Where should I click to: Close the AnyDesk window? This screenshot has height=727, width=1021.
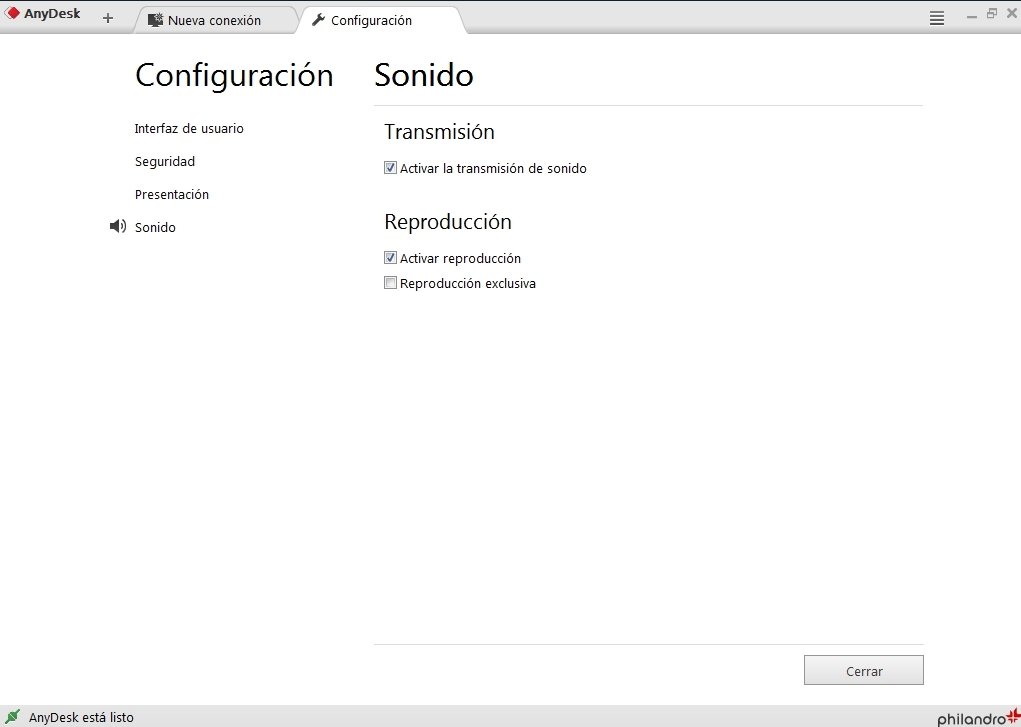(1012, 13)
